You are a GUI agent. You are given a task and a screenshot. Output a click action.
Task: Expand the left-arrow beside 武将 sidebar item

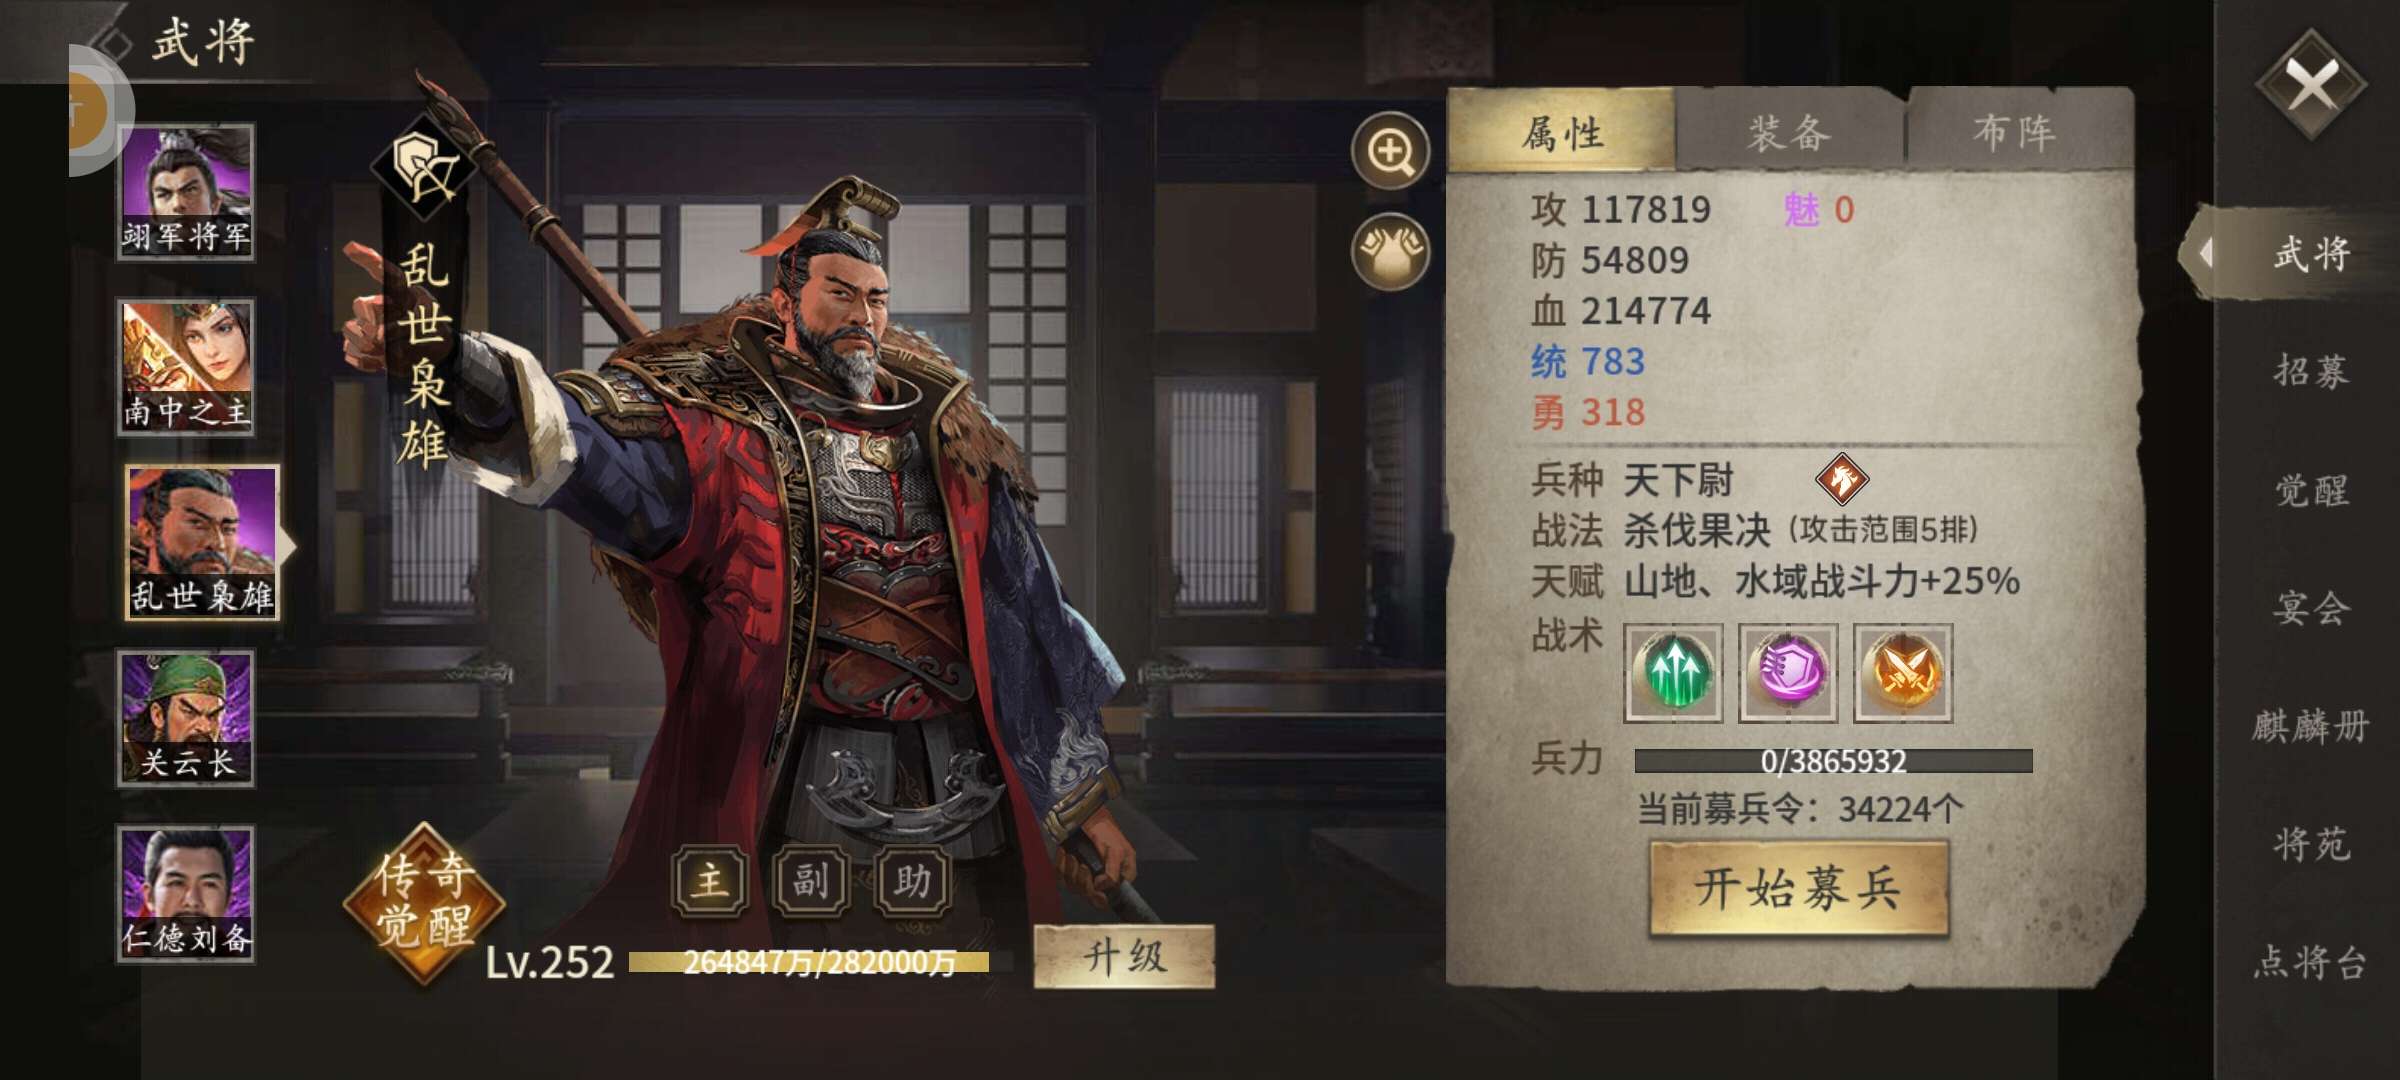point(2204,253)
